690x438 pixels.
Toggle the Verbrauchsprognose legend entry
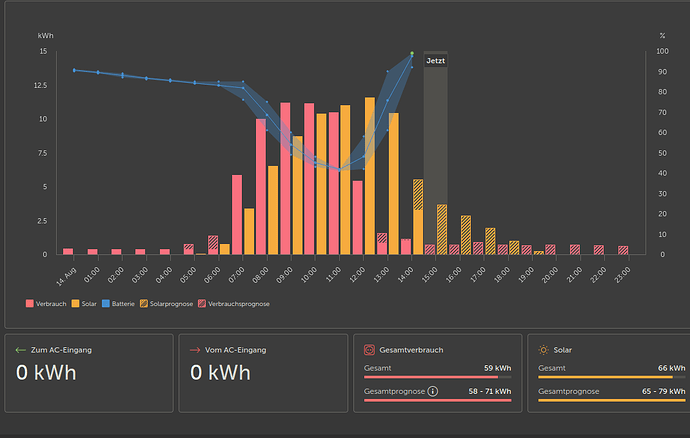[236, 303]
